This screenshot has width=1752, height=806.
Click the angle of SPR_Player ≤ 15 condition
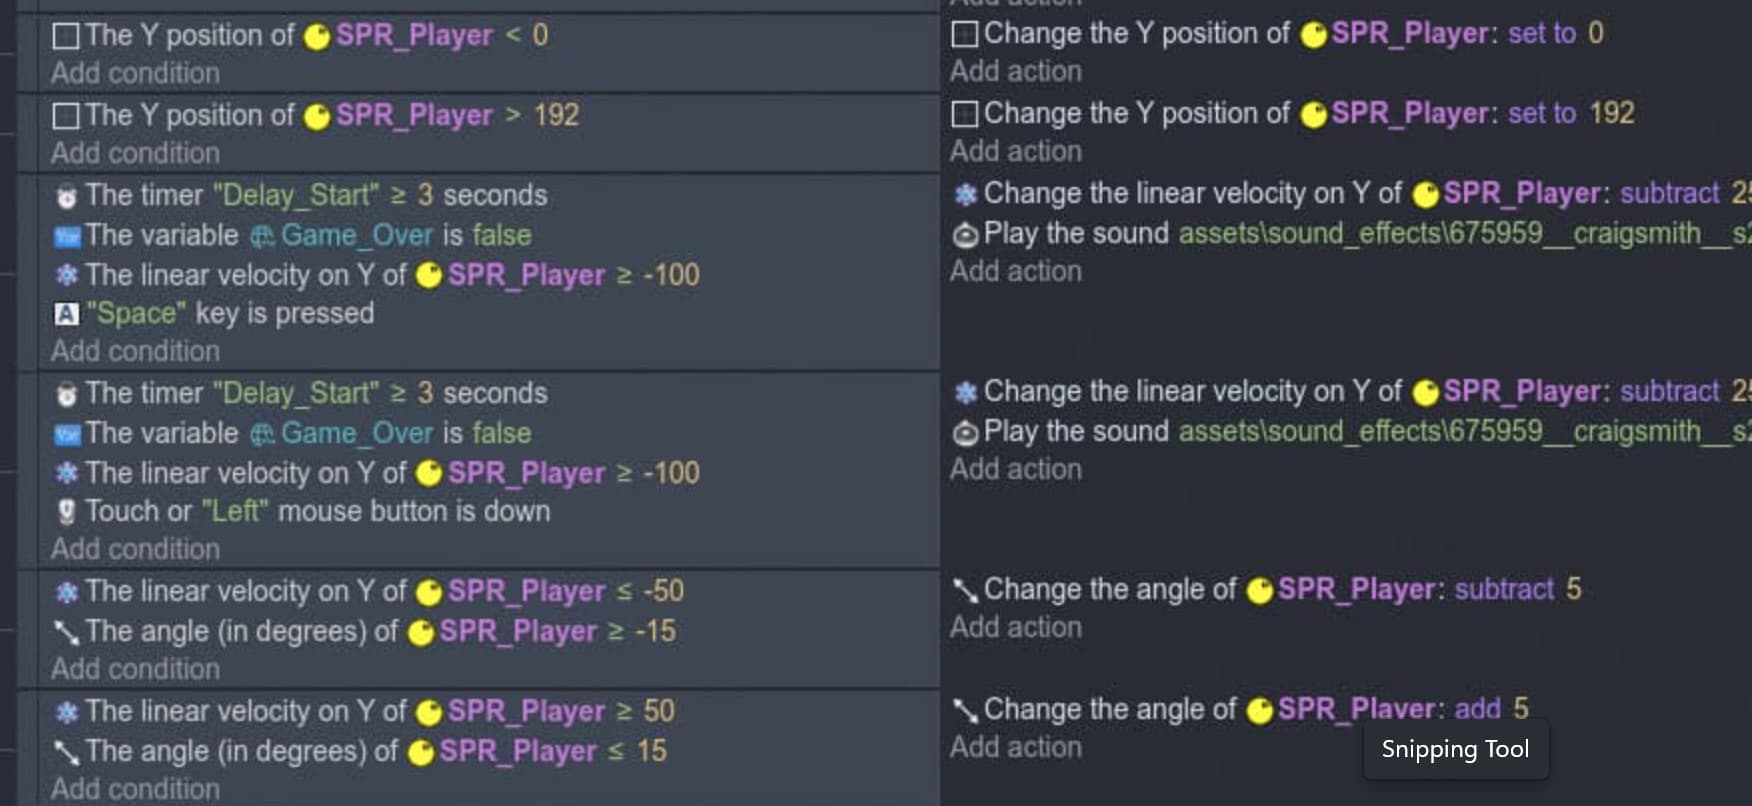click(x=360, y=751)
